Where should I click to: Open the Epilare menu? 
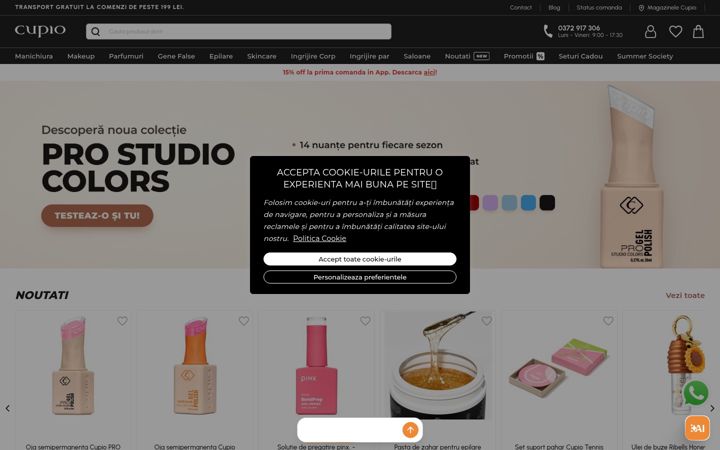click(x=221, y=56)
